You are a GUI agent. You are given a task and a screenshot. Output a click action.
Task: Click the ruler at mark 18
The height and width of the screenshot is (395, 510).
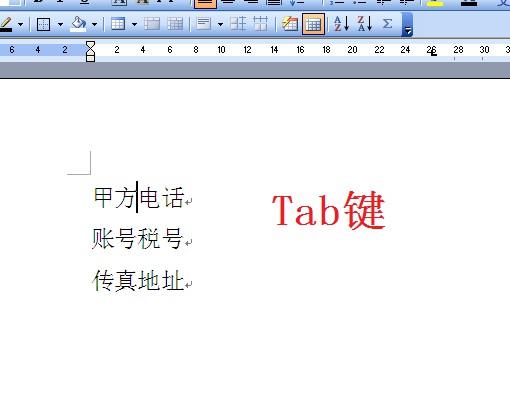[326, 50]
